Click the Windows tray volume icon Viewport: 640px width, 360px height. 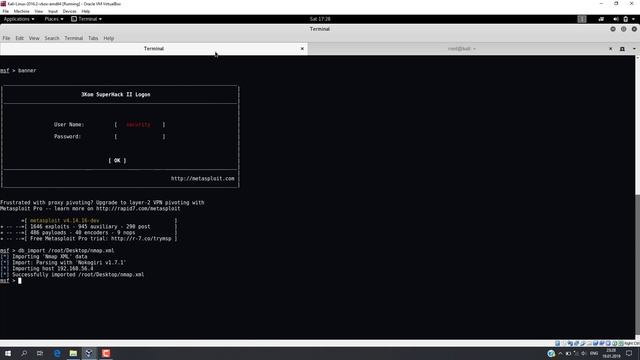pos(583,353)
